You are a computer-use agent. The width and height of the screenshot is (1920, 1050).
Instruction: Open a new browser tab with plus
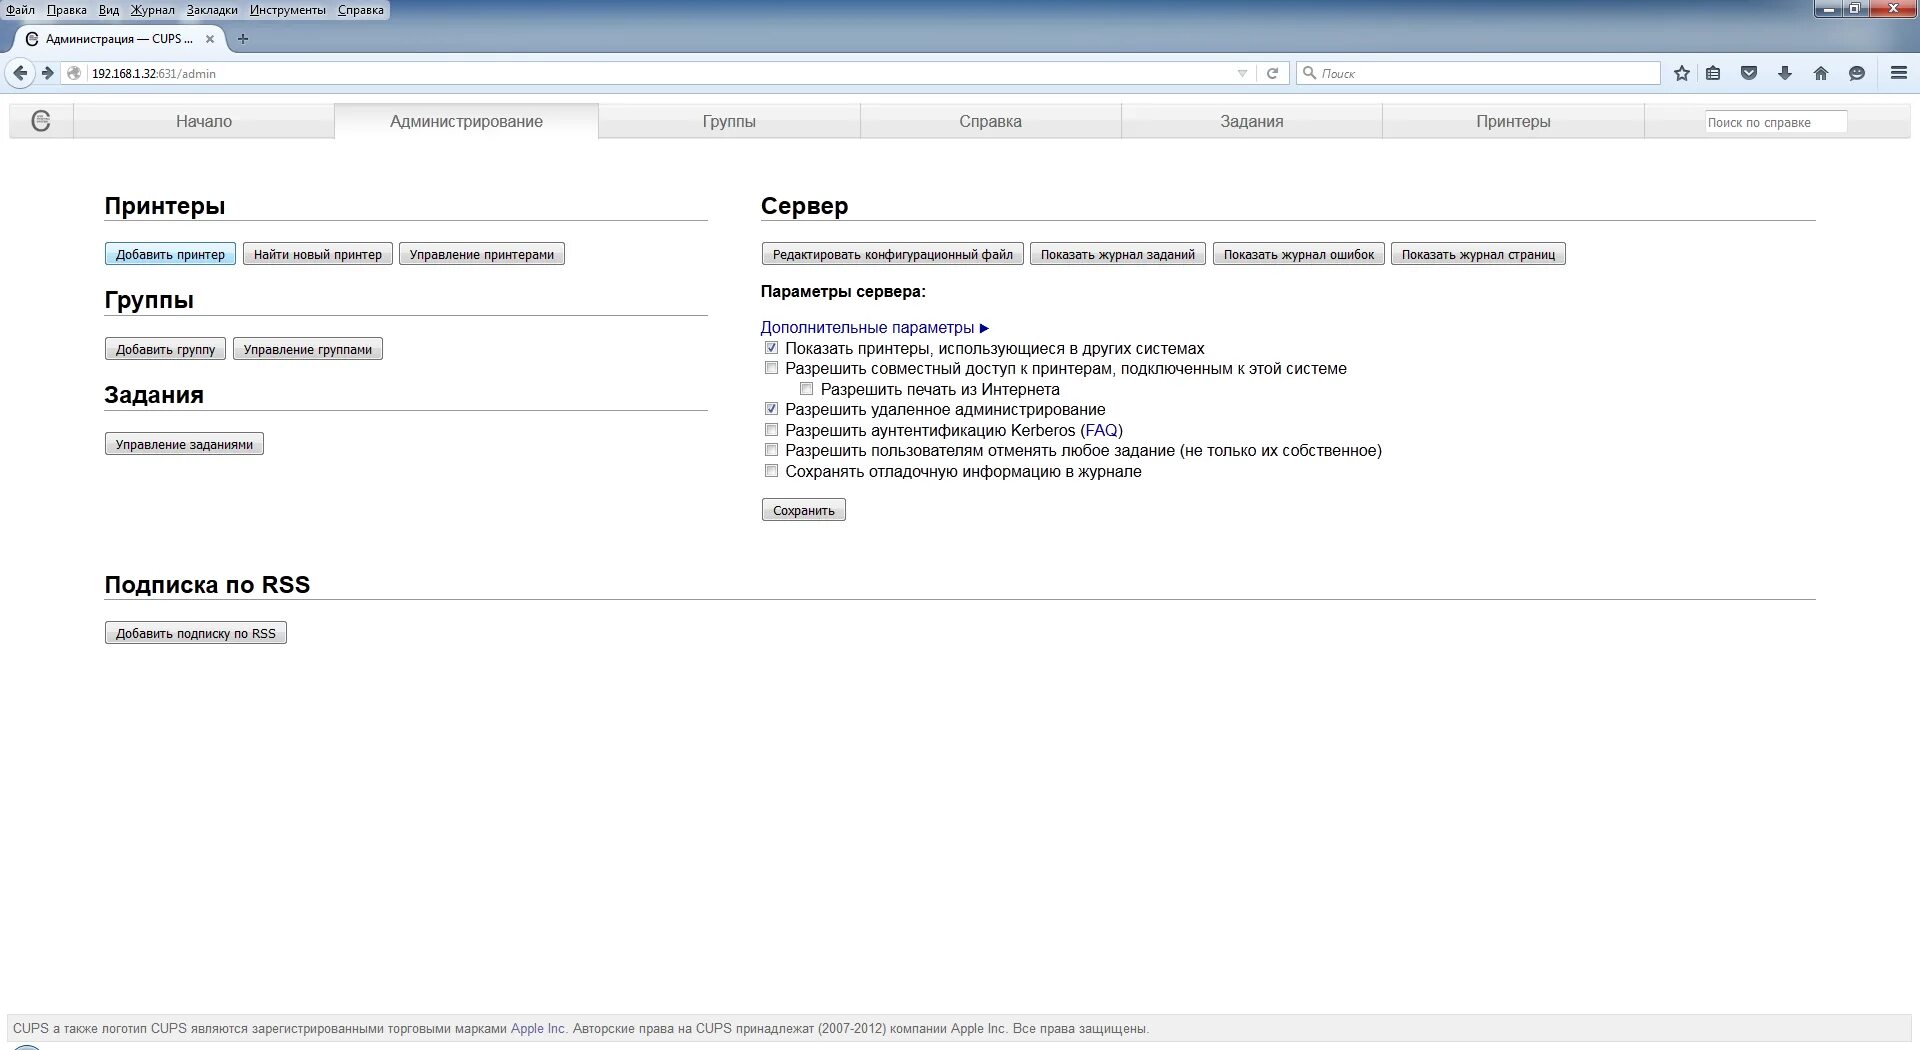242,39
